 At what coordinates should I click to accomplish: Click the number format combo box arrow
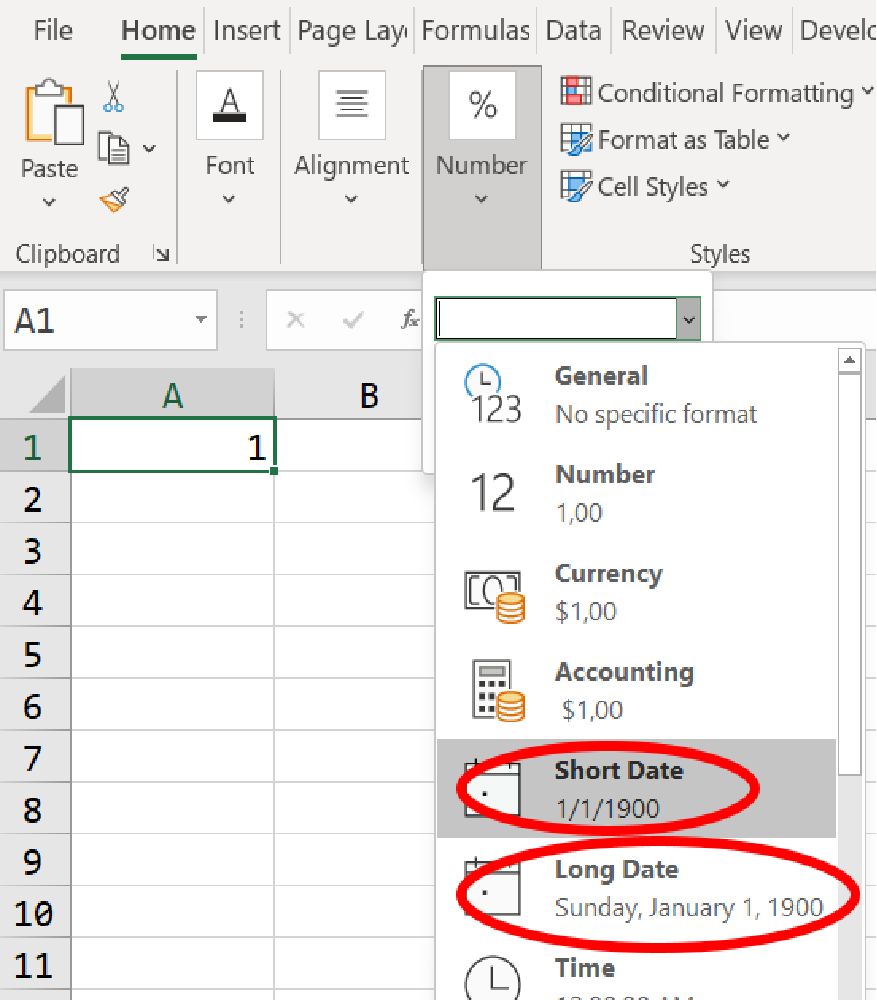689,319
